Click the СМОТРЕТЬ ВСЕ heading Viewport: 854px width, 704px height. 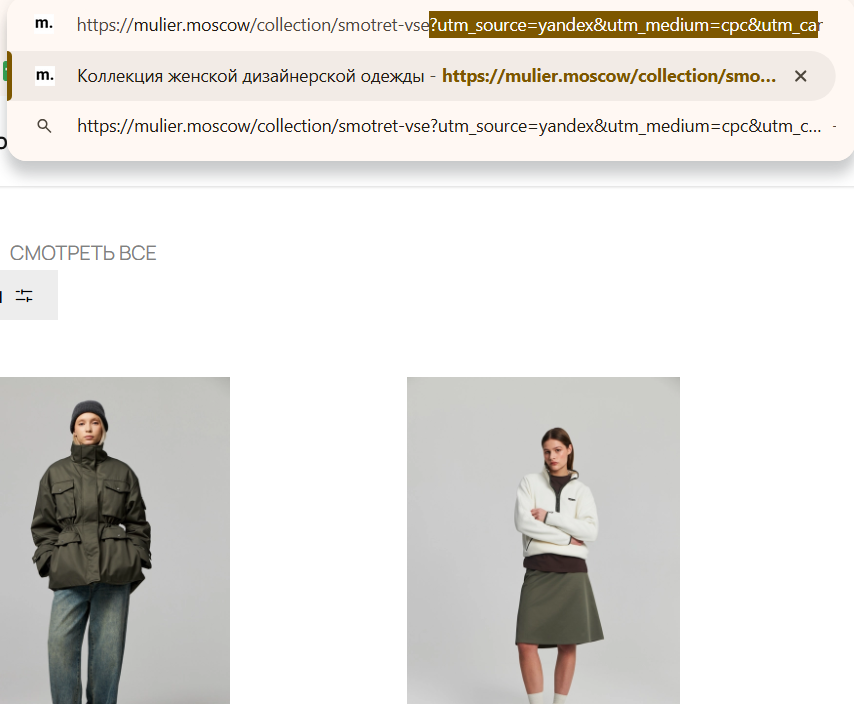coord(83,253)
